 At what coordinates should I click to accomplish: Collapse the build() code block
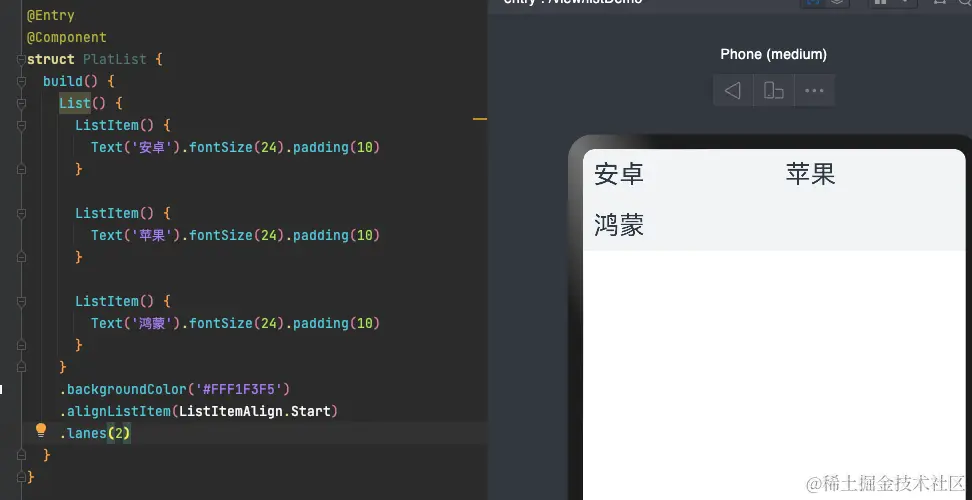(x=21, y=81)
